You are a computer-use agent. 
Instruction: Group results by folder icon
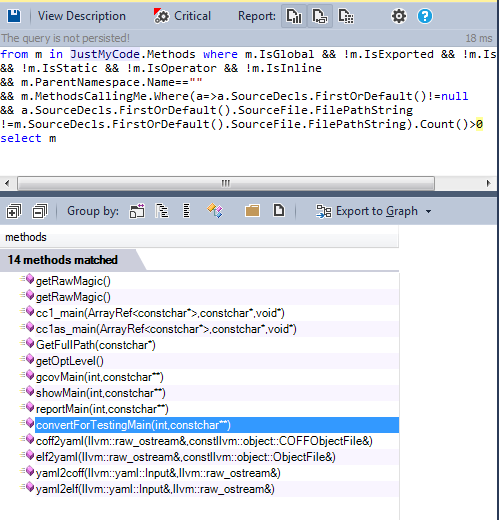click(252, 211)
